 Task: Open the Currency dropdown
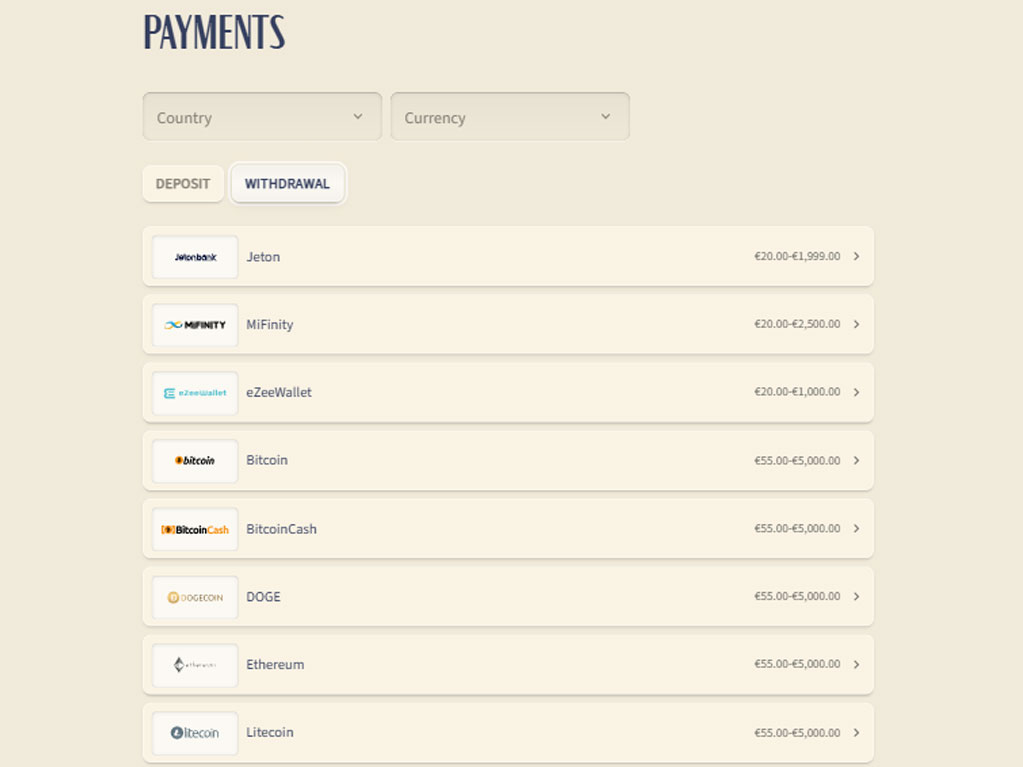(x=509, y=117)
